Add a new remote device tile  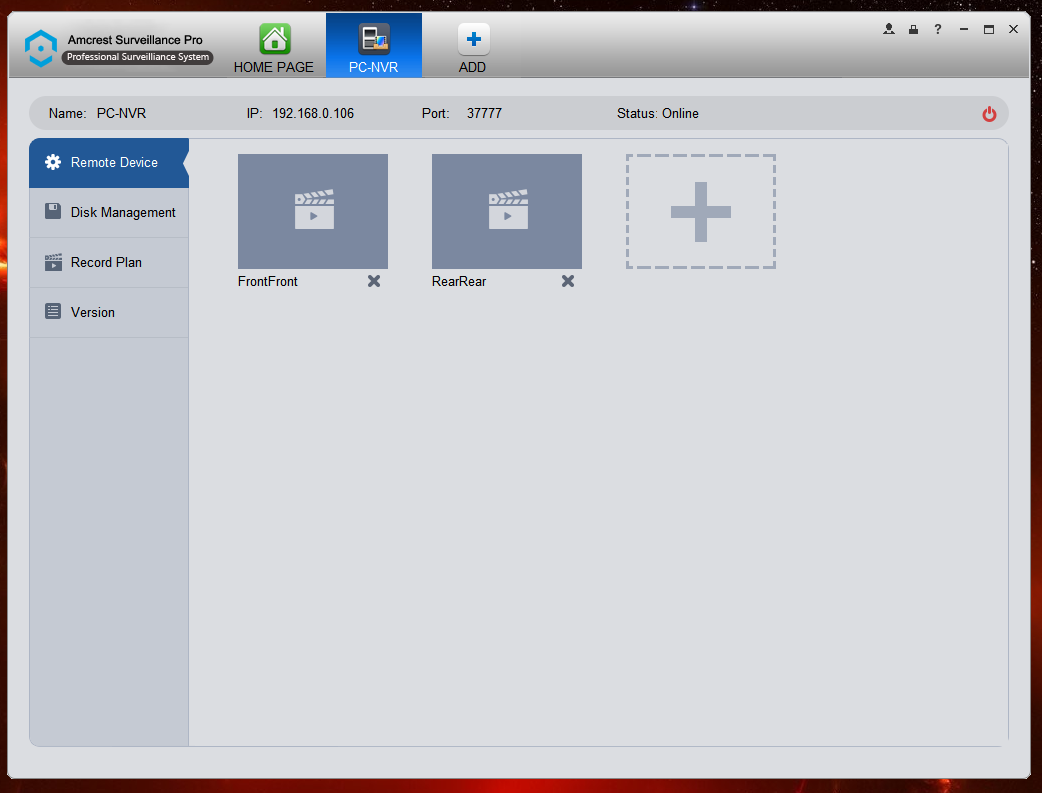point(701,211)
